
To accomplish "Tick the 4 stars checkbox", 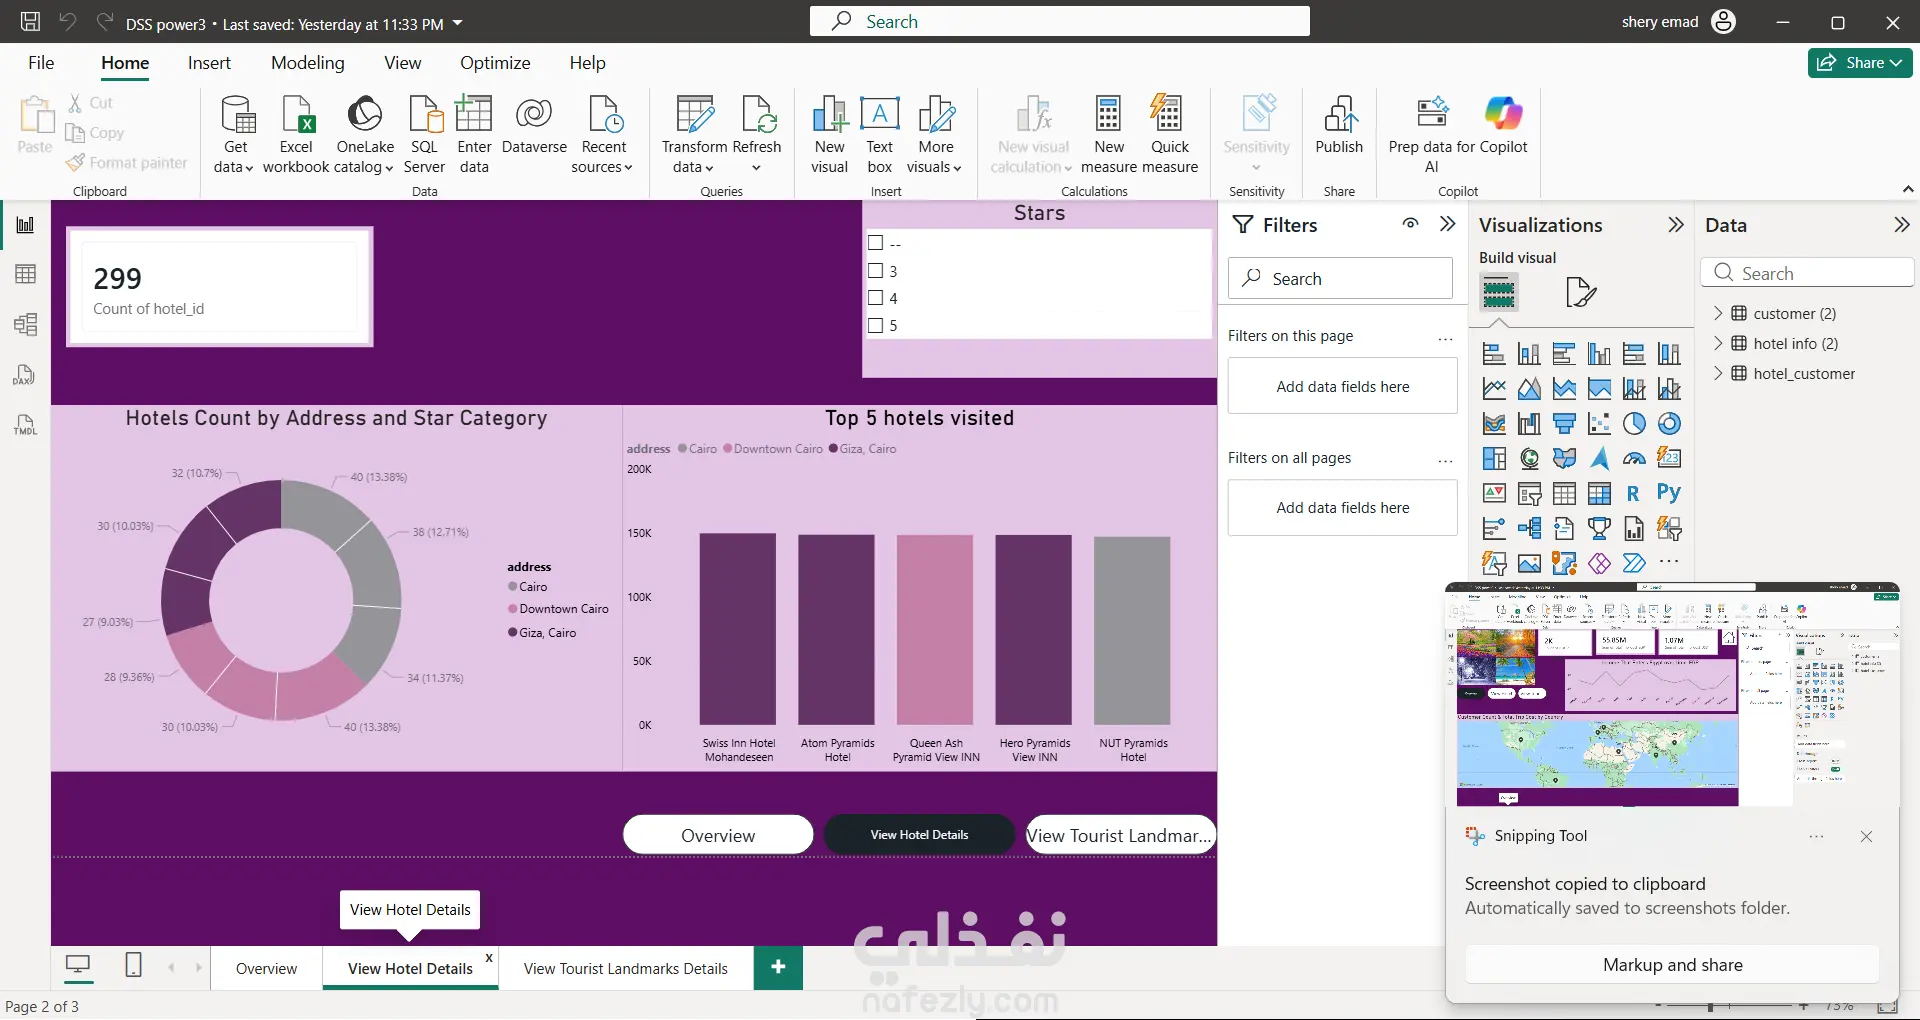I will (876, 297).
